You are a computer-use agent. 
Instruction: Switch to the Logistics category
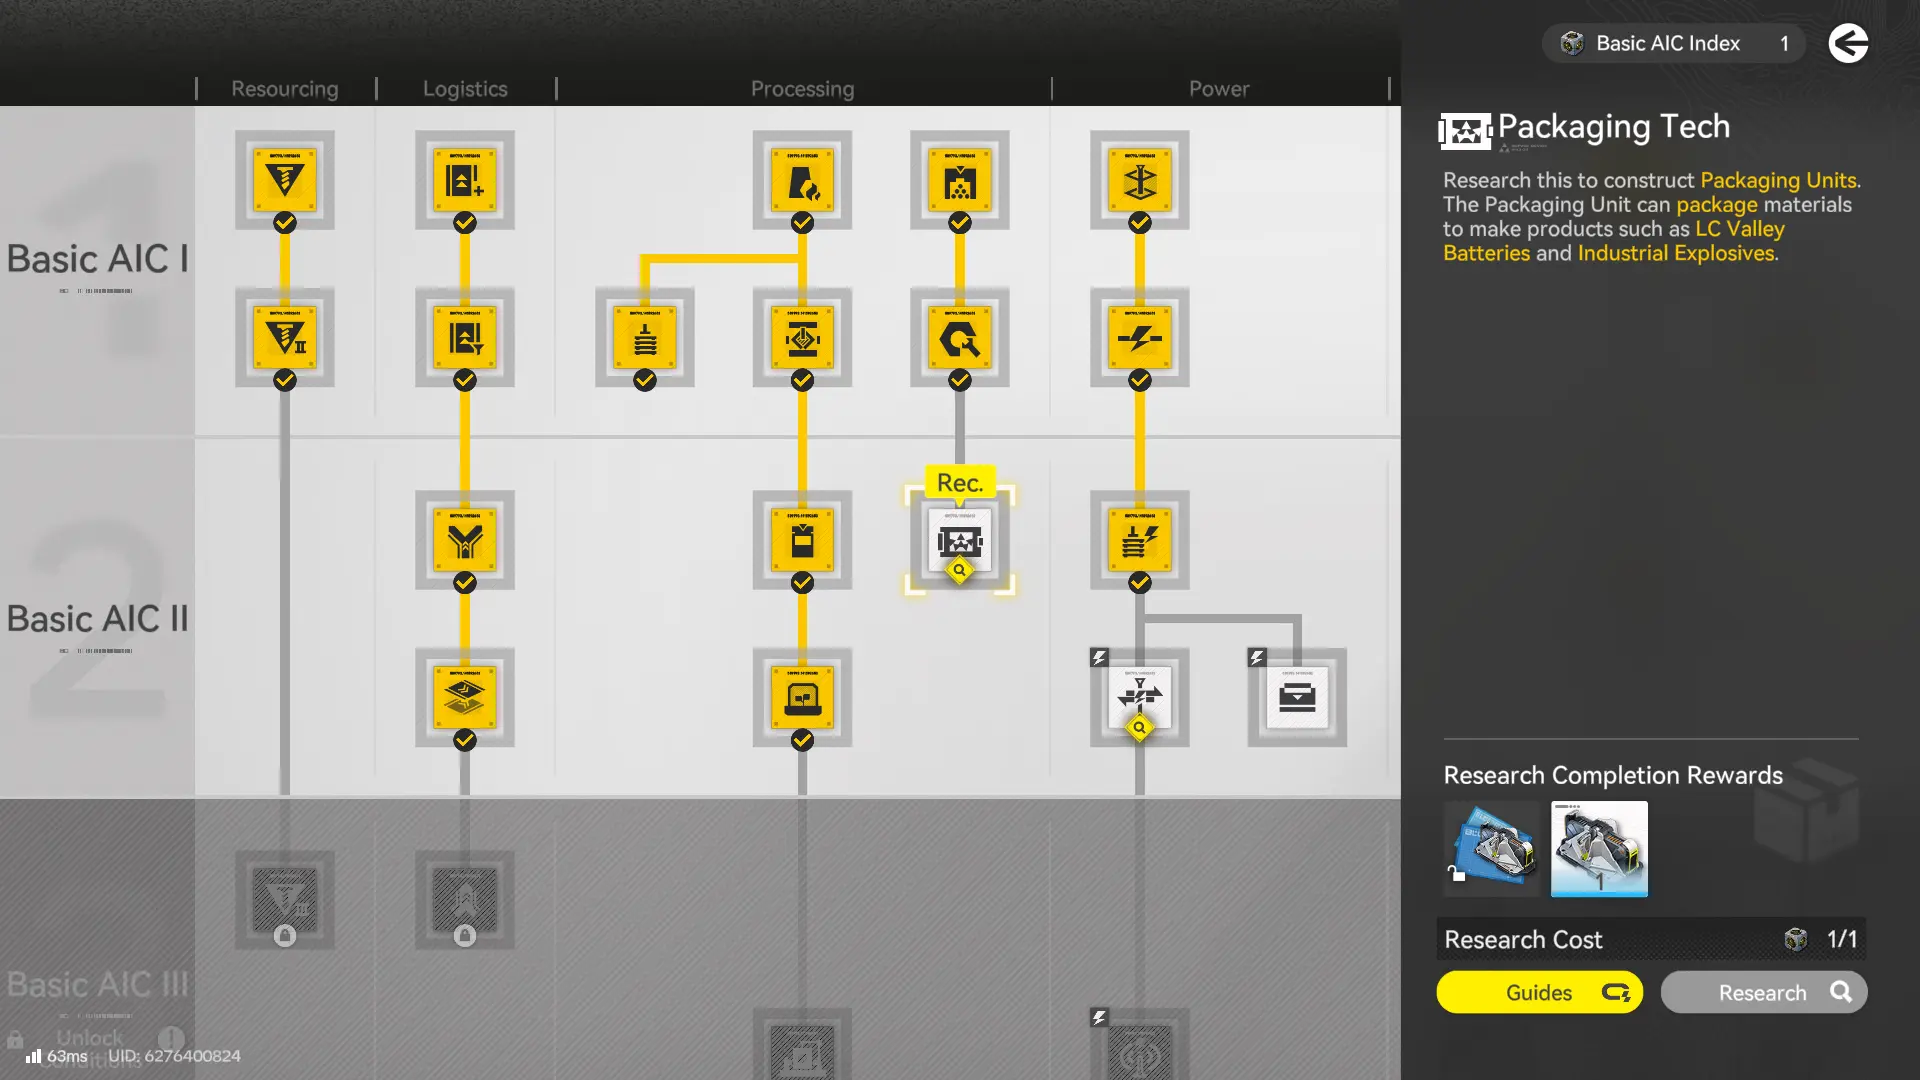click(465, 89)
